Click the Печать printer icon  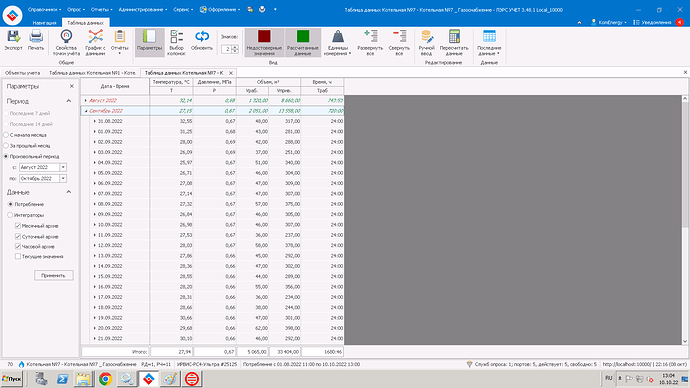point(36,37)
